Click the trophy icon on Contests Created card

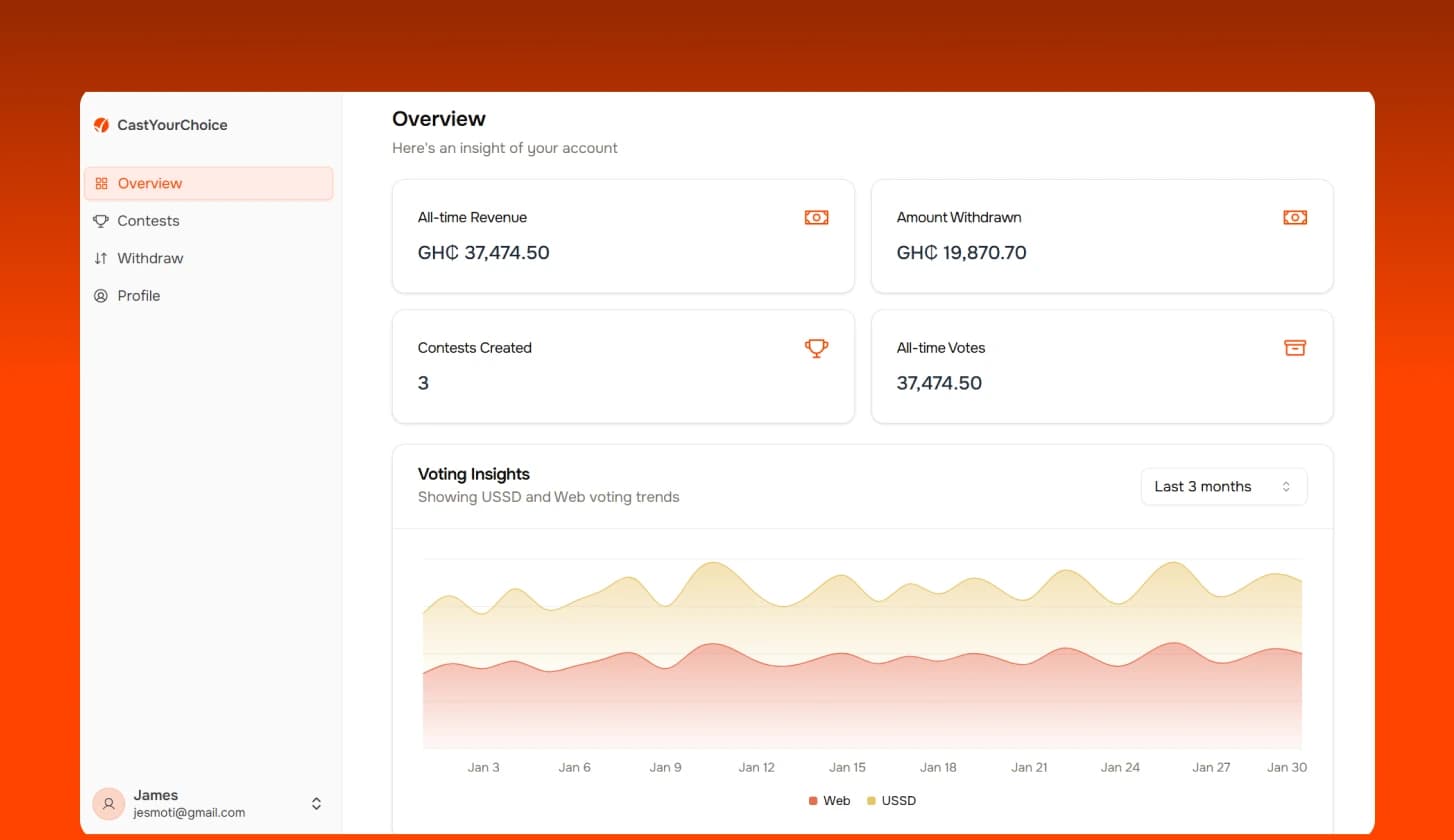point(816,348)
